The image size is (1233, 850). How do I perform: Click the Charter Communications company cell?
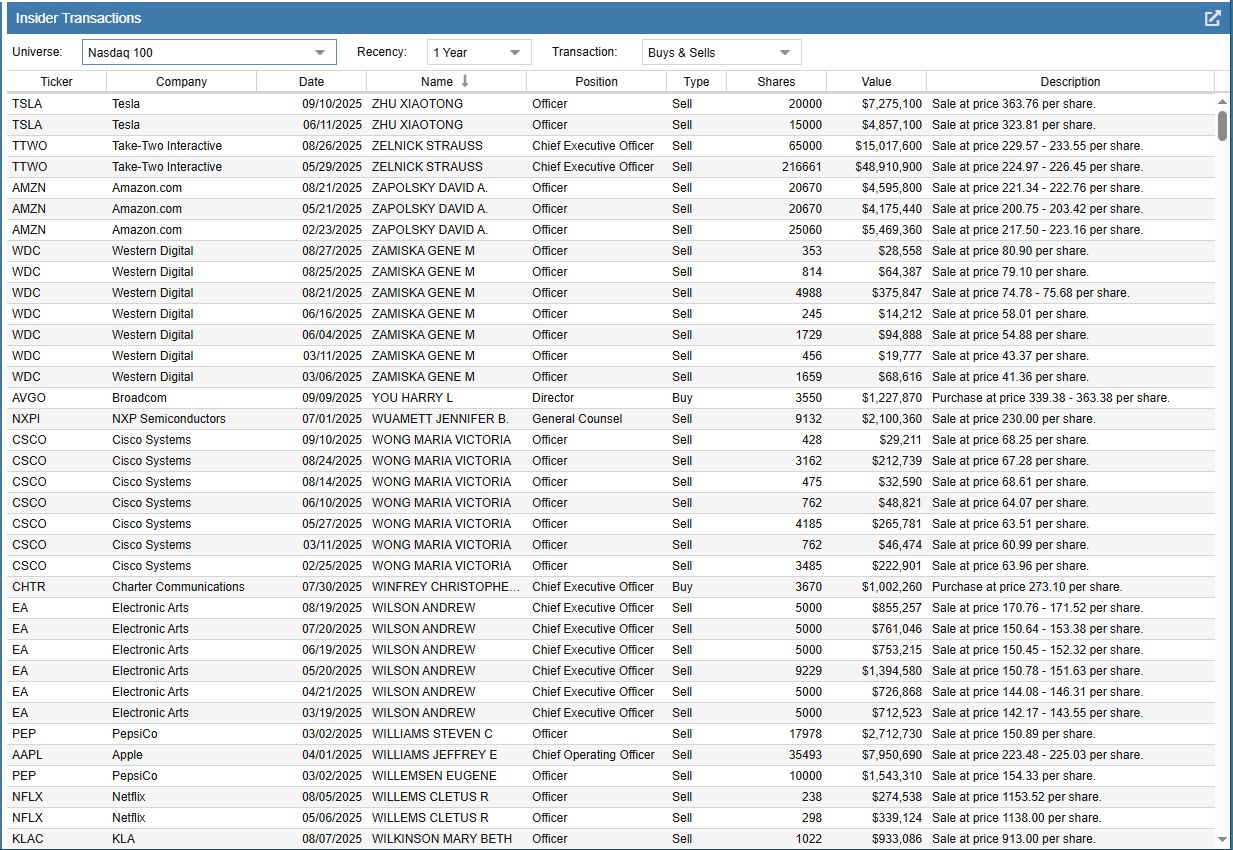tap(178, 587)
